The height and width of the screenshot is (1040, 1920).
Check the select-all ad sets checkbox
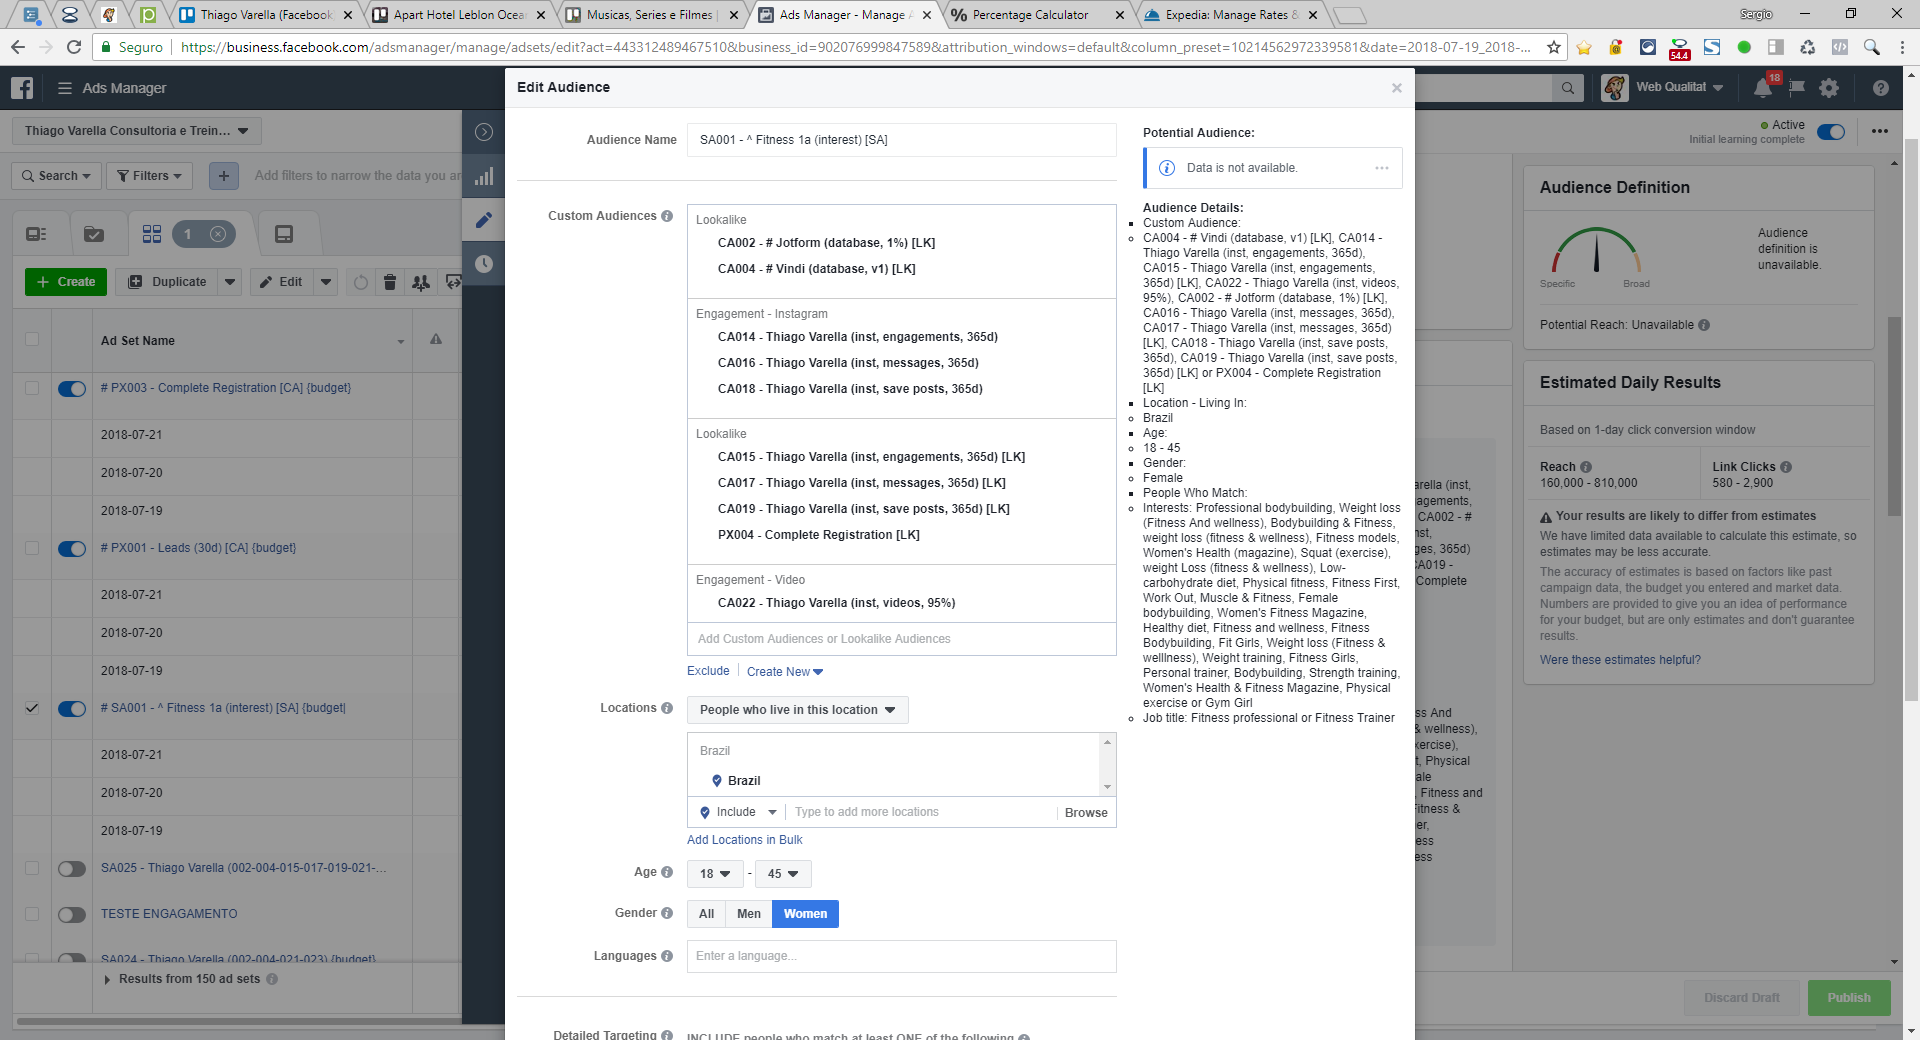coord(32,339)
